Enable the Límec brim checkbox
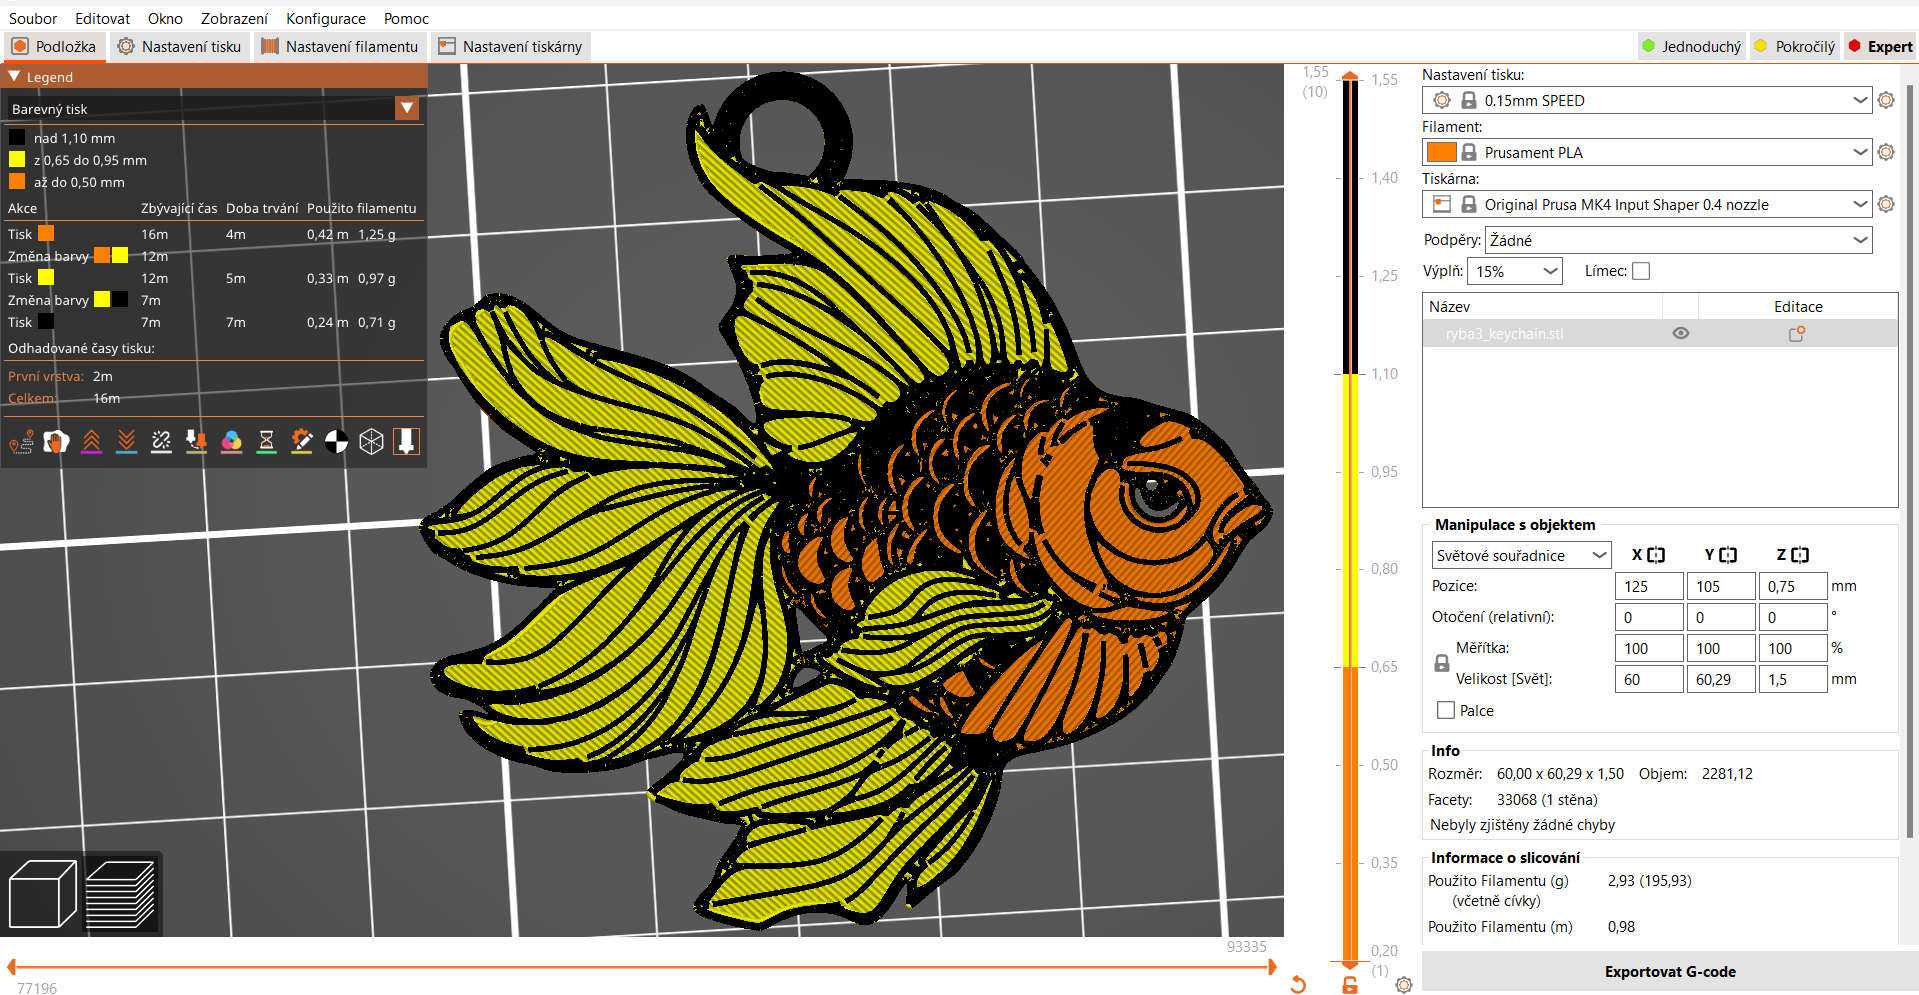Viewport: 1919px width, 995px height. point(1640,270)
